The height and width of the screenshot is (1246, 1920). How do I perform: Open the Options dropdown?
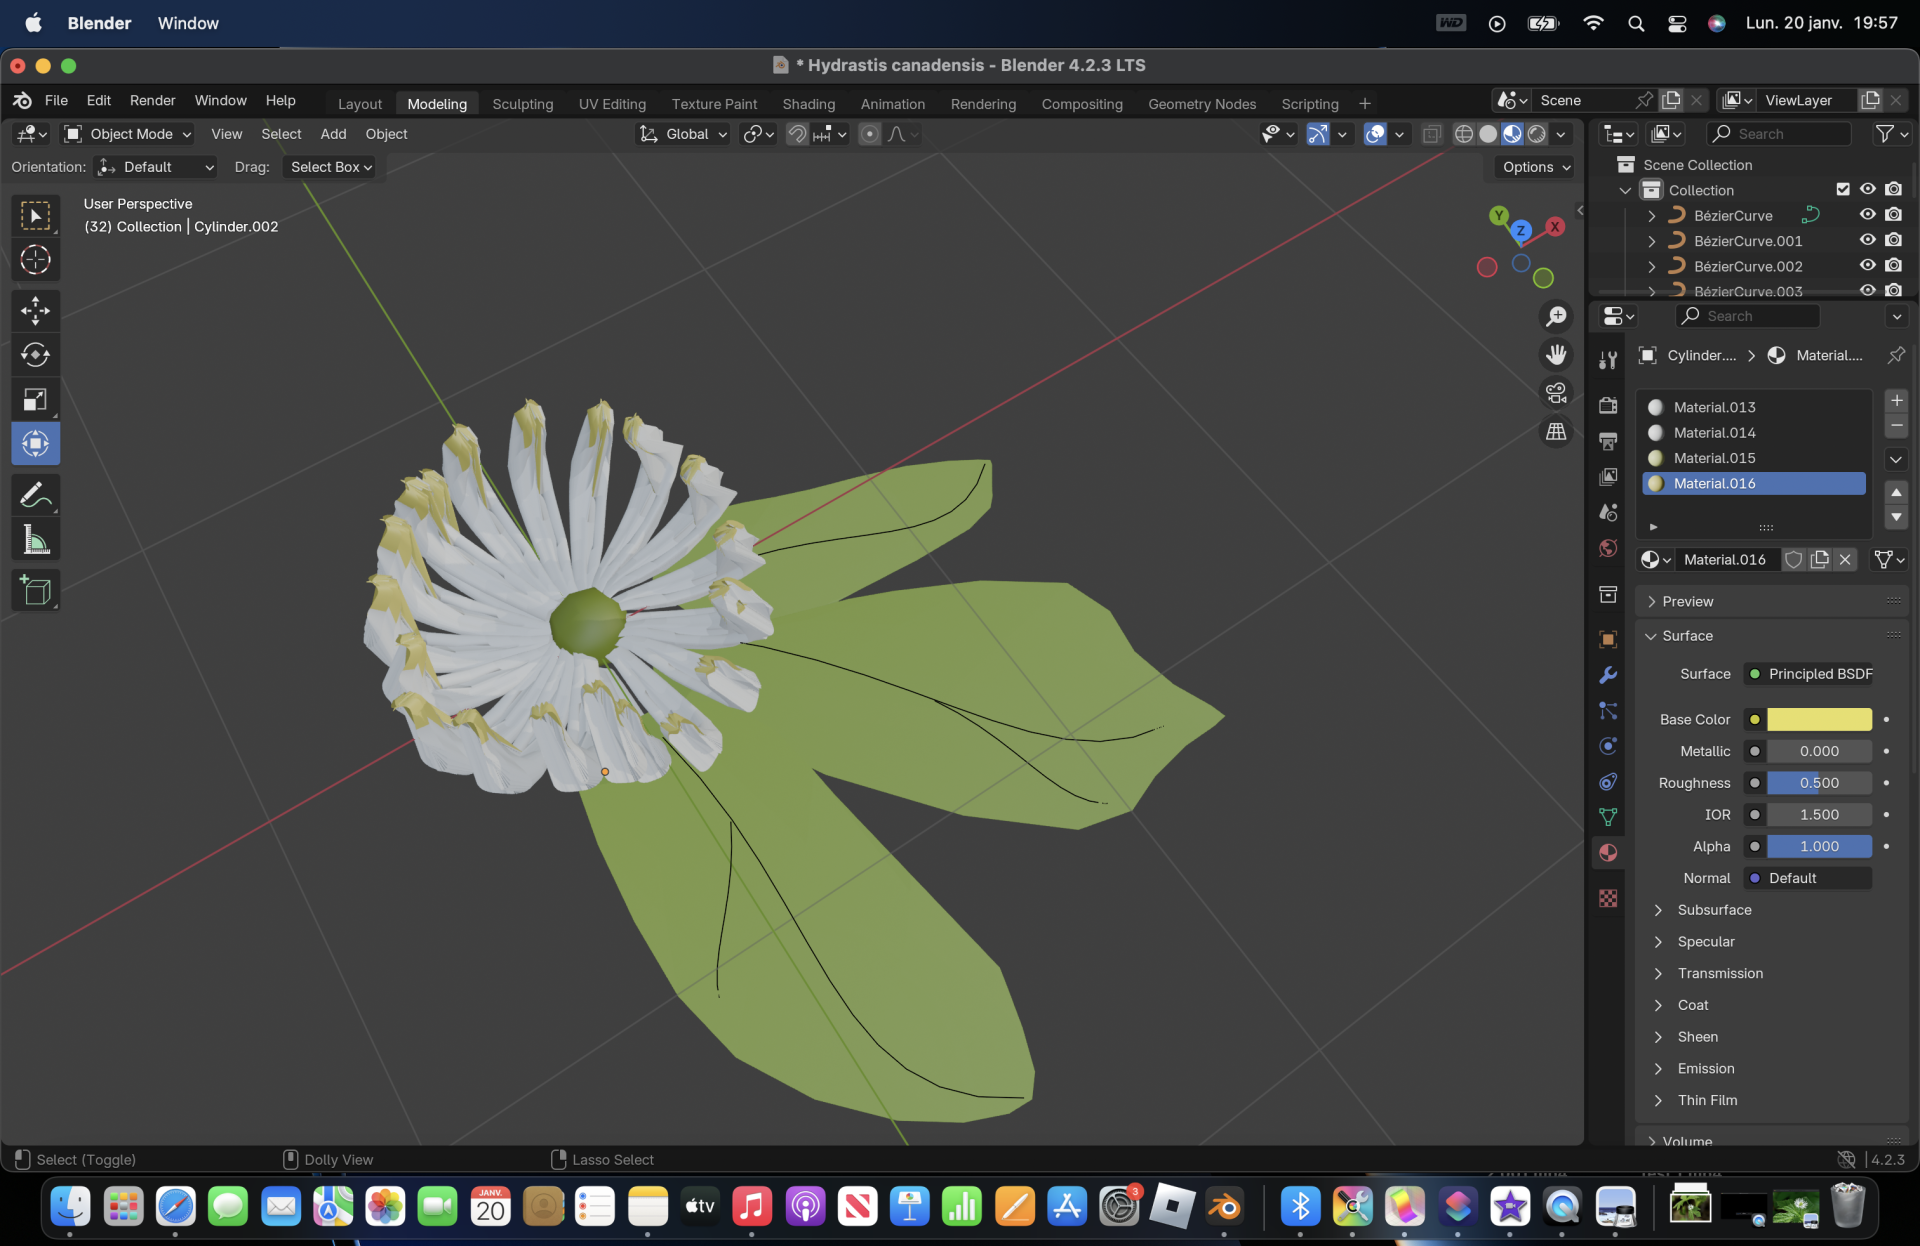tap(1536, 167)
